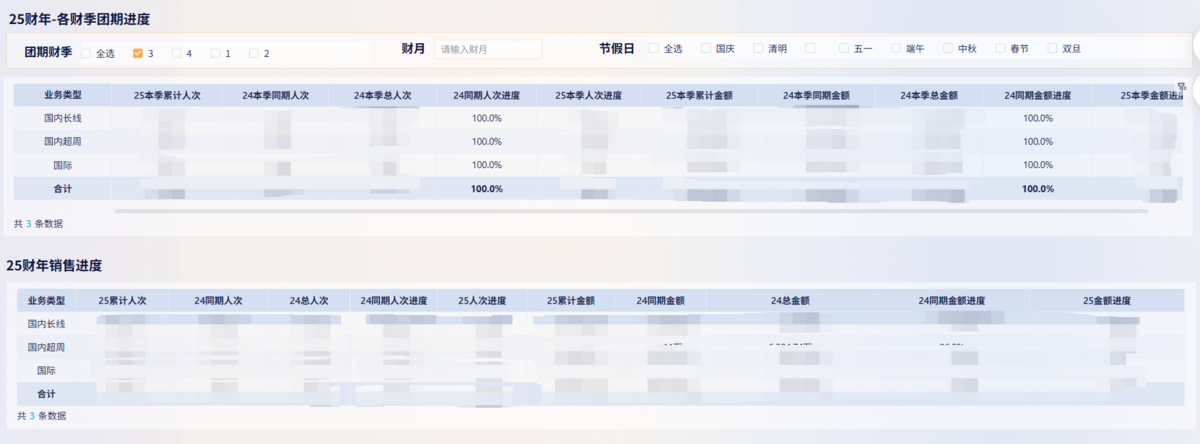Check the 端午 holiday option
This screenshot has height=444, width=1200.
896,48
